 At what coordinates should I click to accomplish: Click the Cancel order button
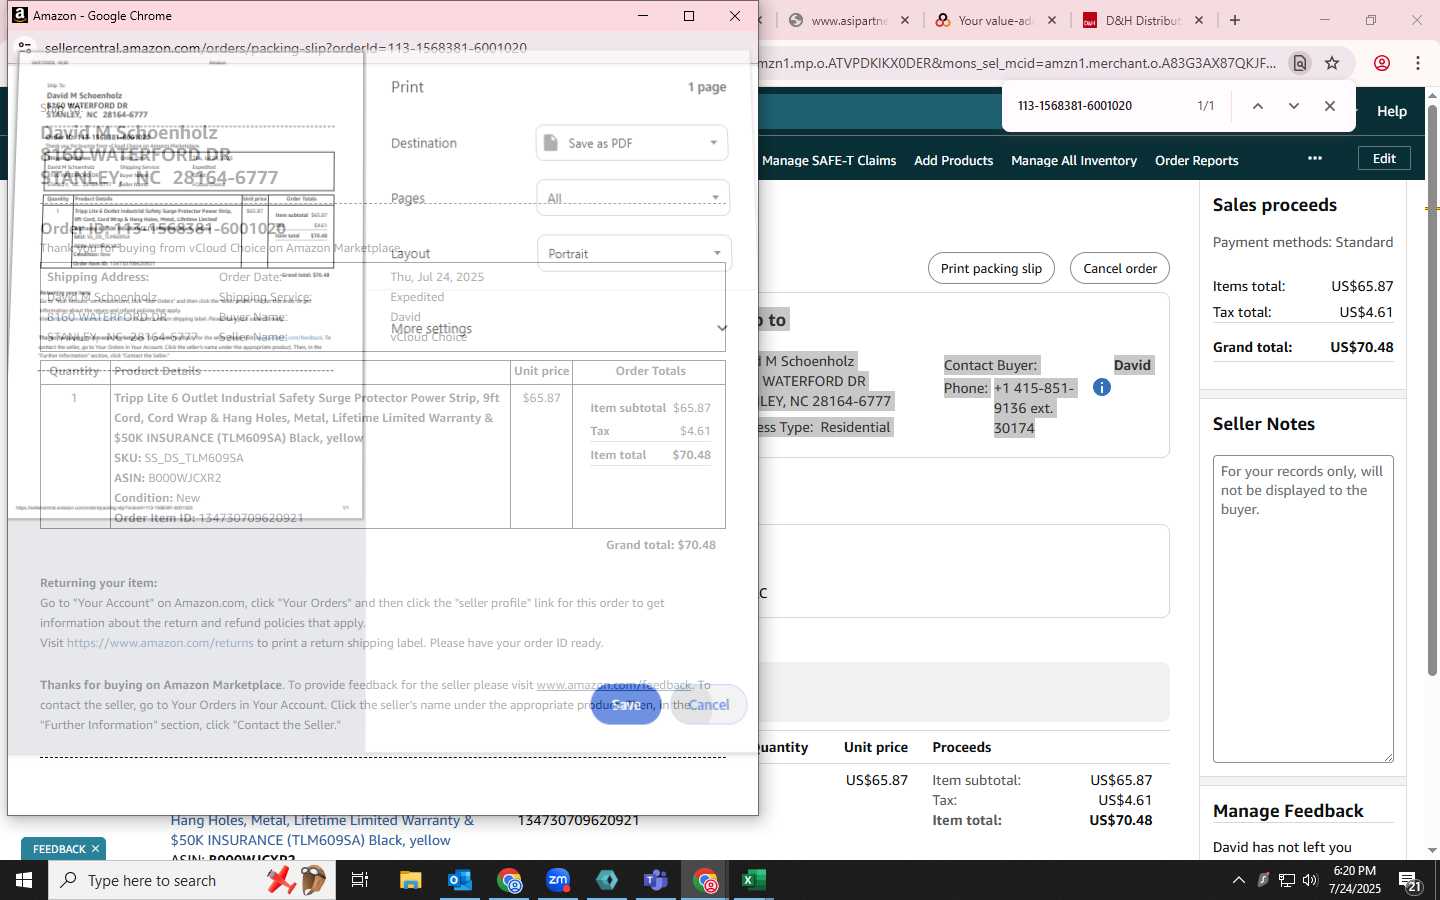tap(1120, 268)
